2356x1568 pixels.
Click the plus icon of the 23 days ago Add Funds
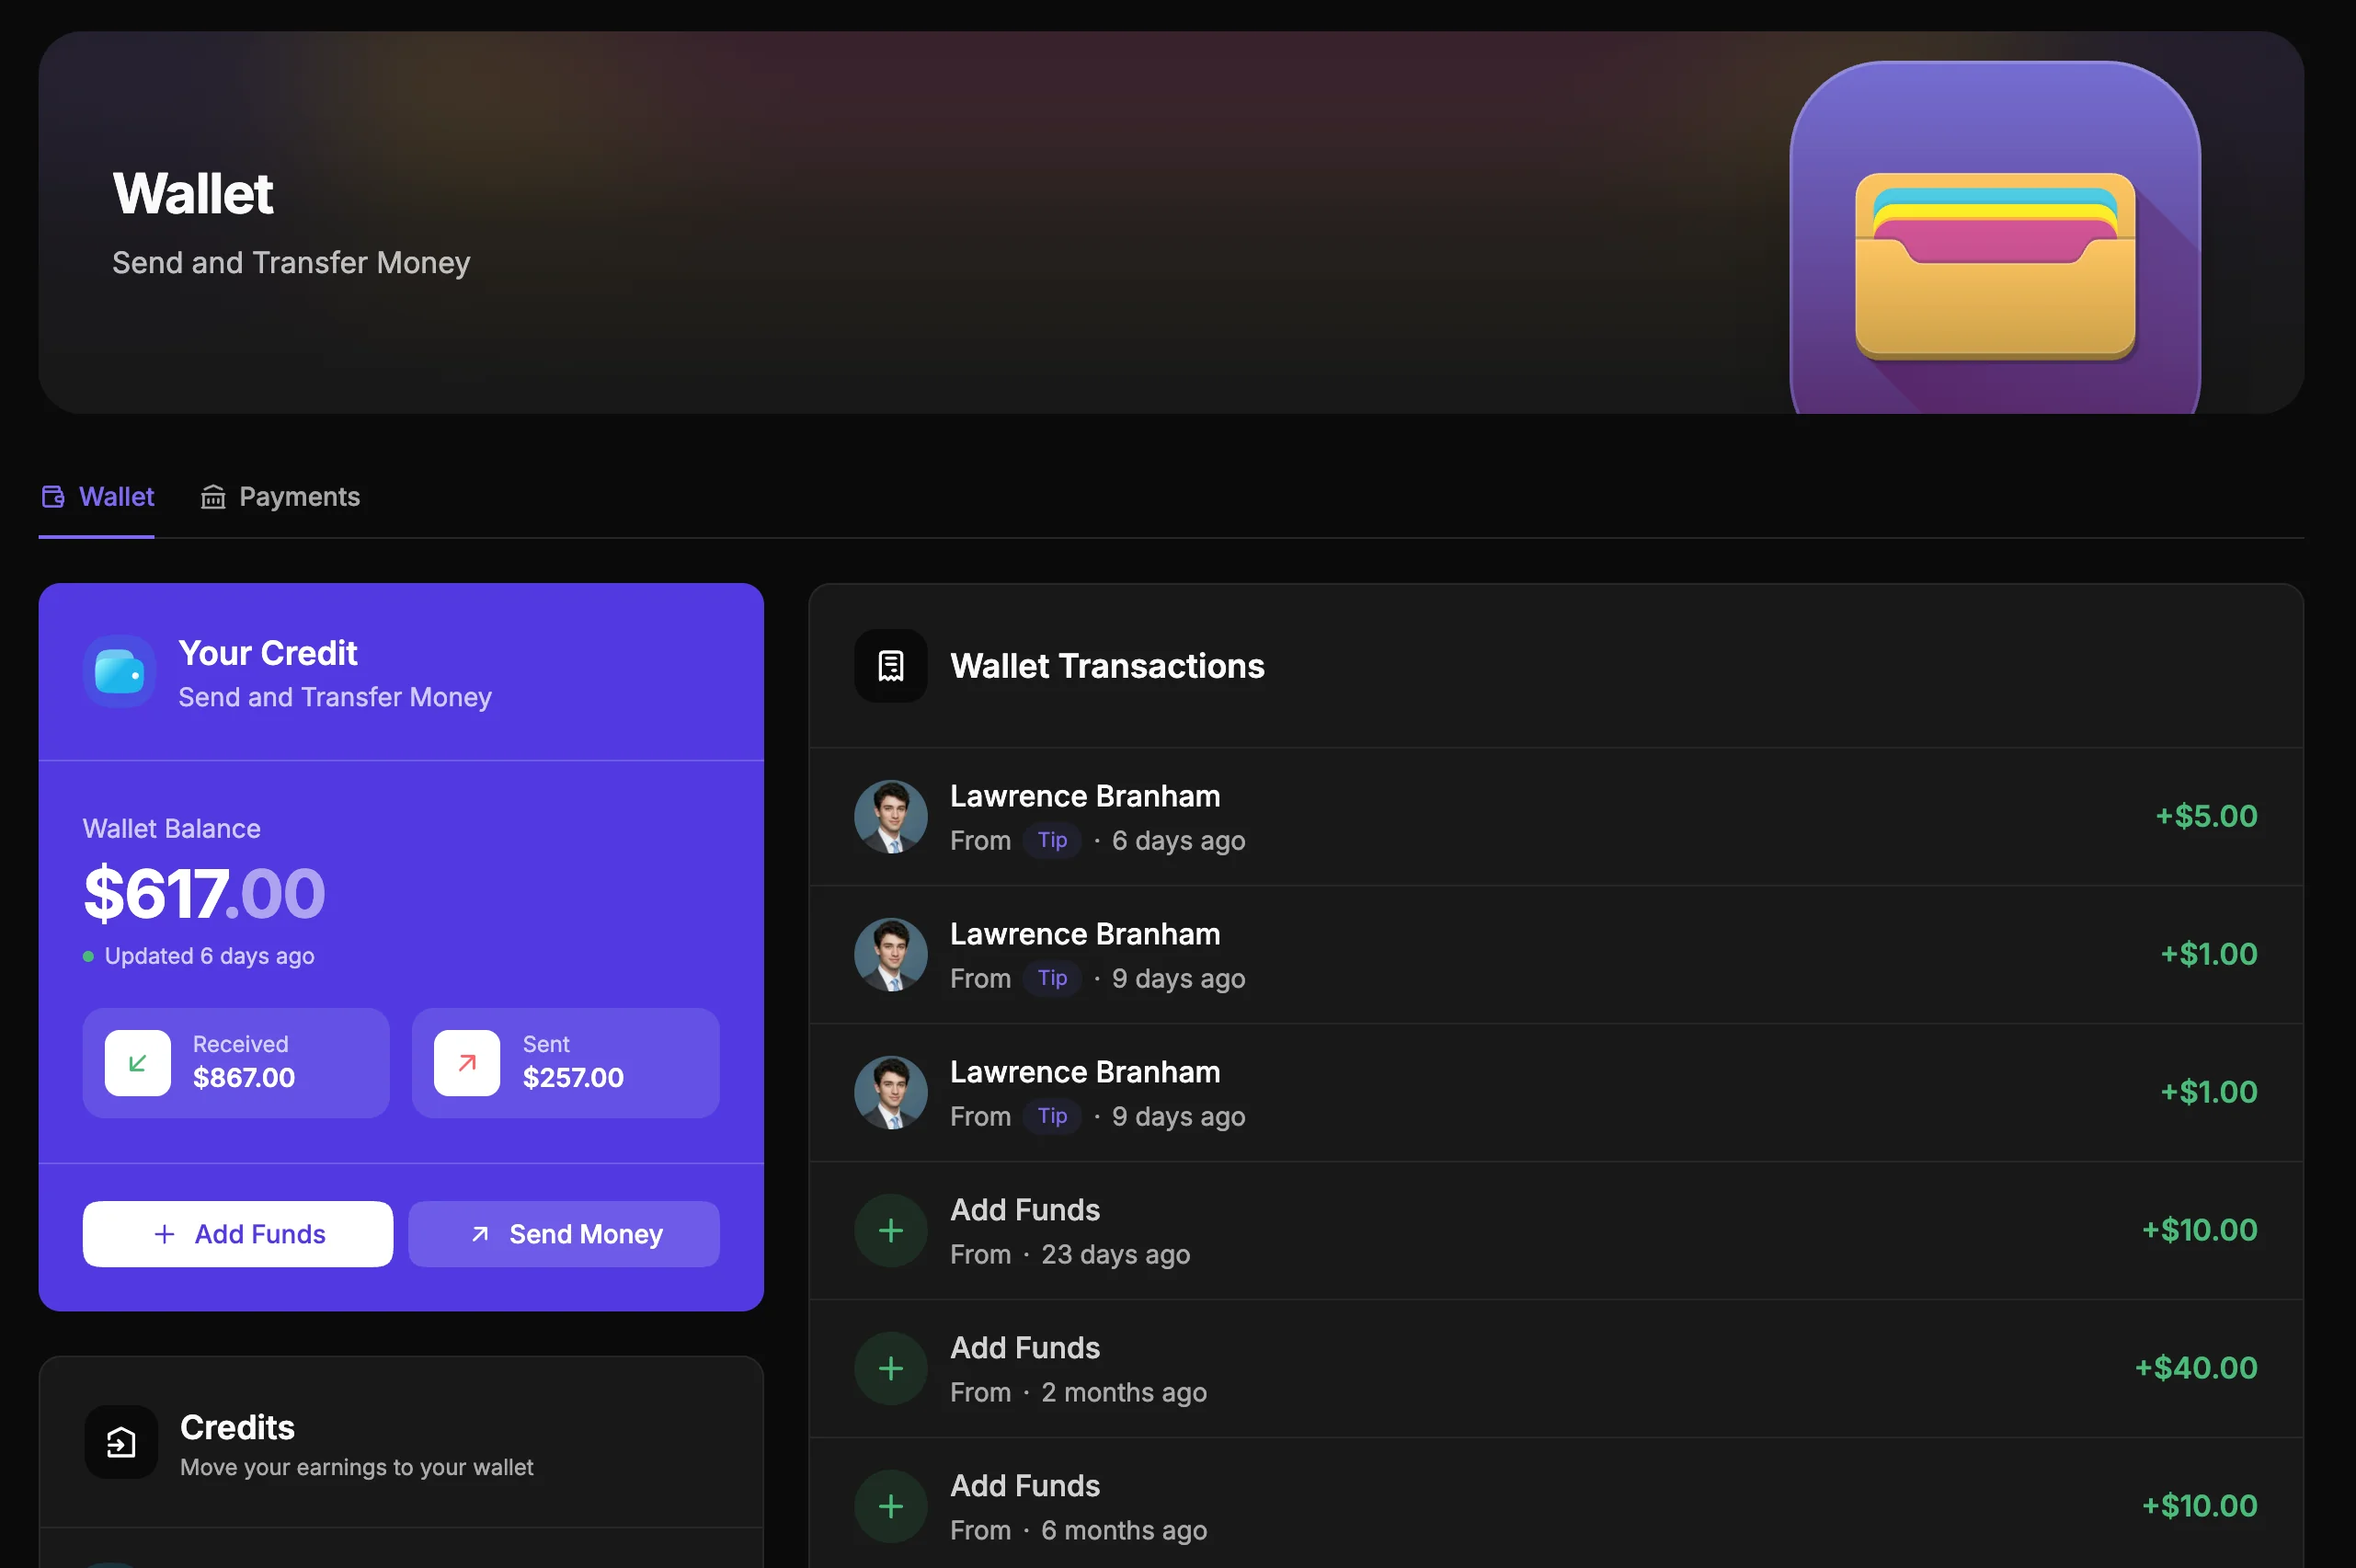891,1231
